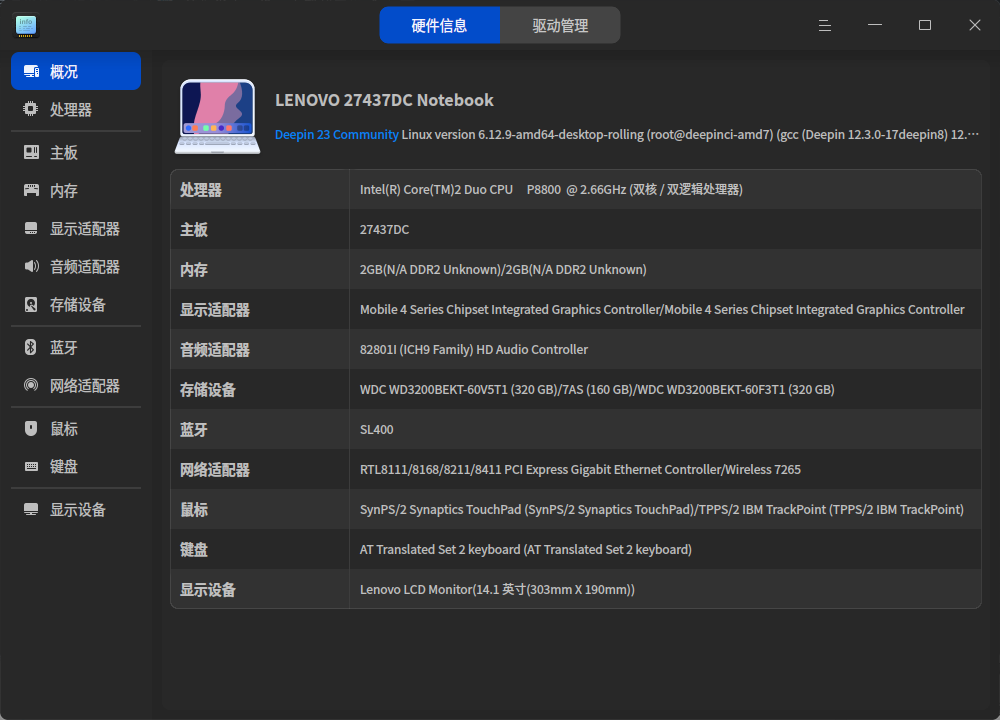Image resolution: width=1000 pixels, height=720 pixels.
Task: Click the 鼠标 mouse icon in sidebar
Action: pos(31,429)
